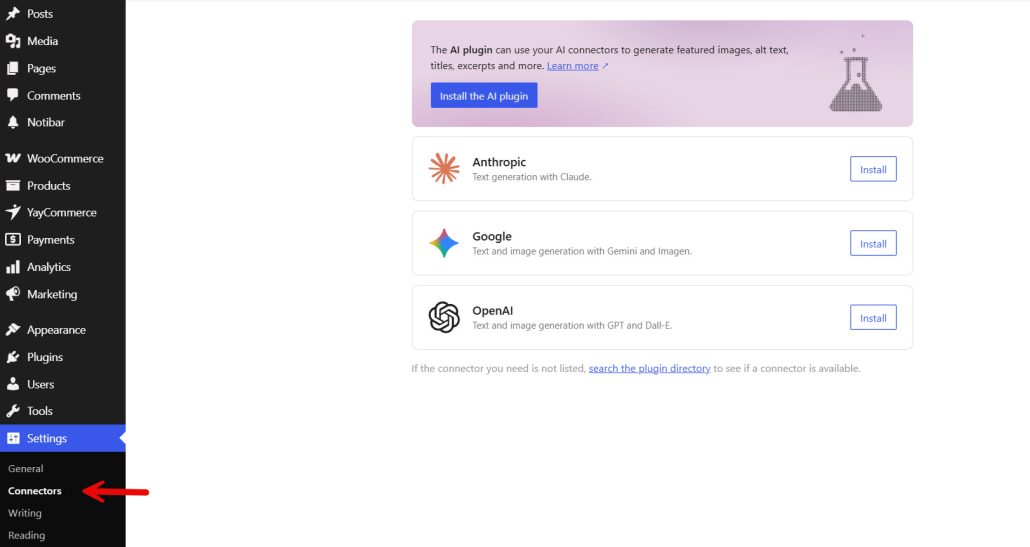Open Media via its camera icon
The image size is (1030, 547).
[13, 41]
